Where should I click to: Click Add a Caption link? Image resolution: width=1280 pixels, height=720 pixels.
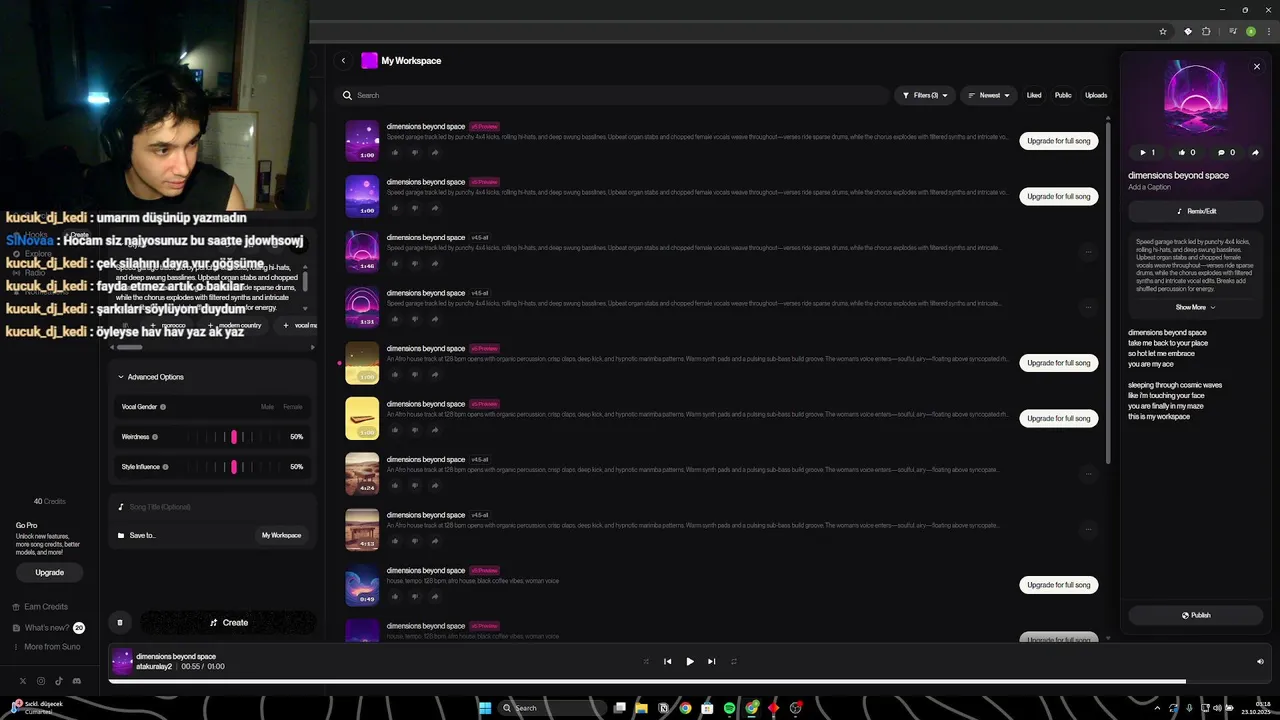1149,187
